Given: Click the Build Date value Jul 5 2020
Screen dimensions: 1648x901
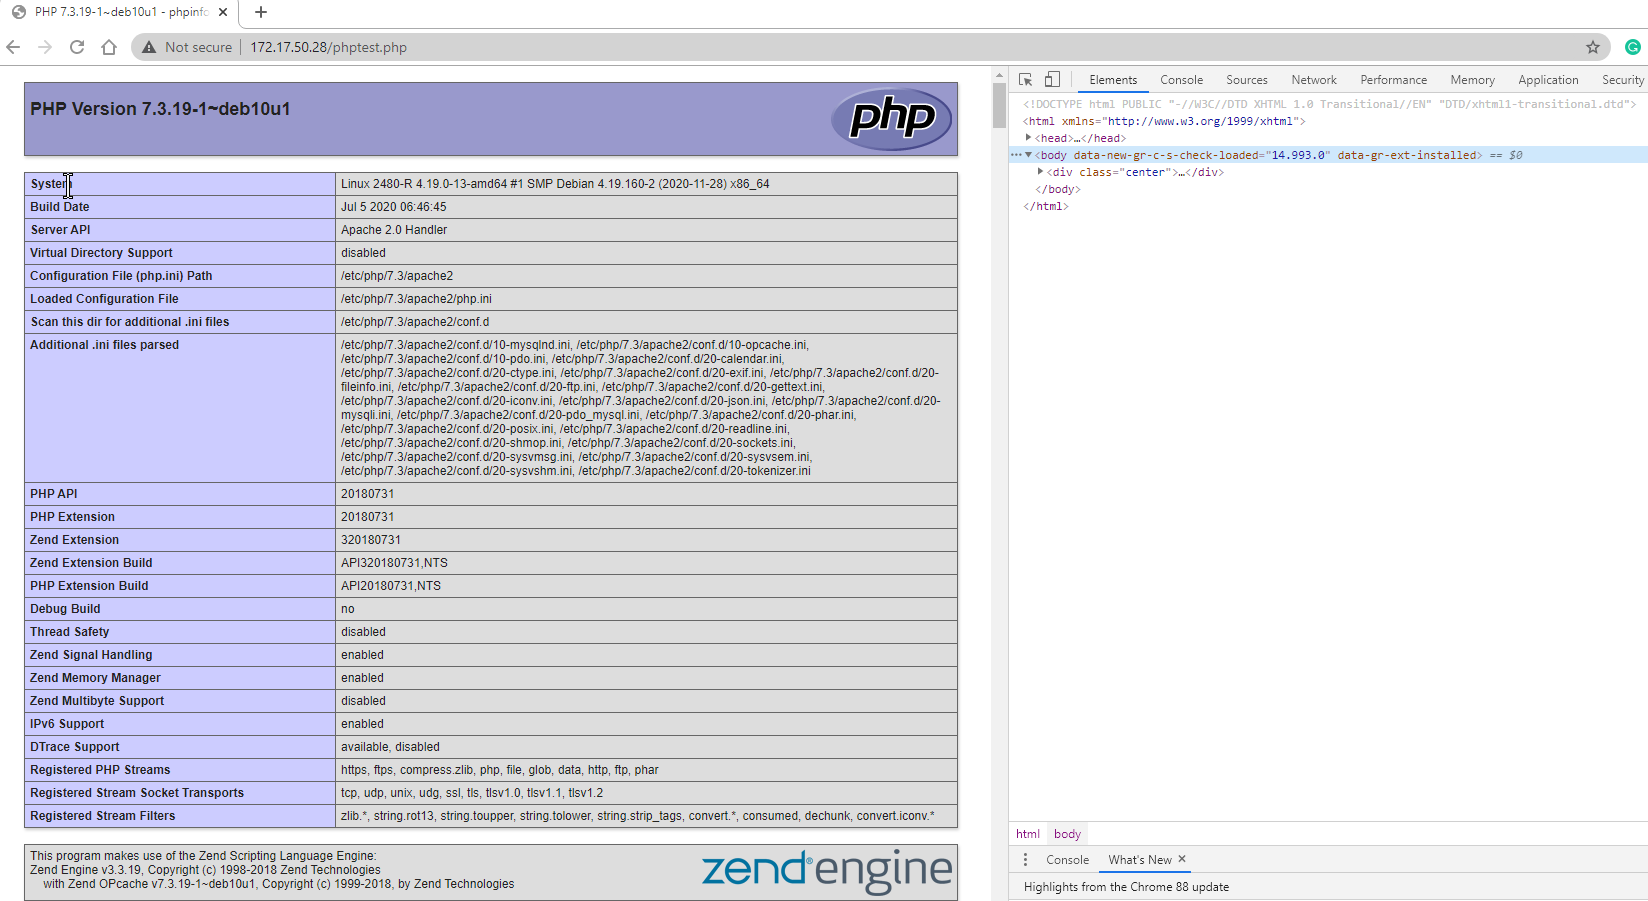Looking at the screenshot, I should coord(394,207).
